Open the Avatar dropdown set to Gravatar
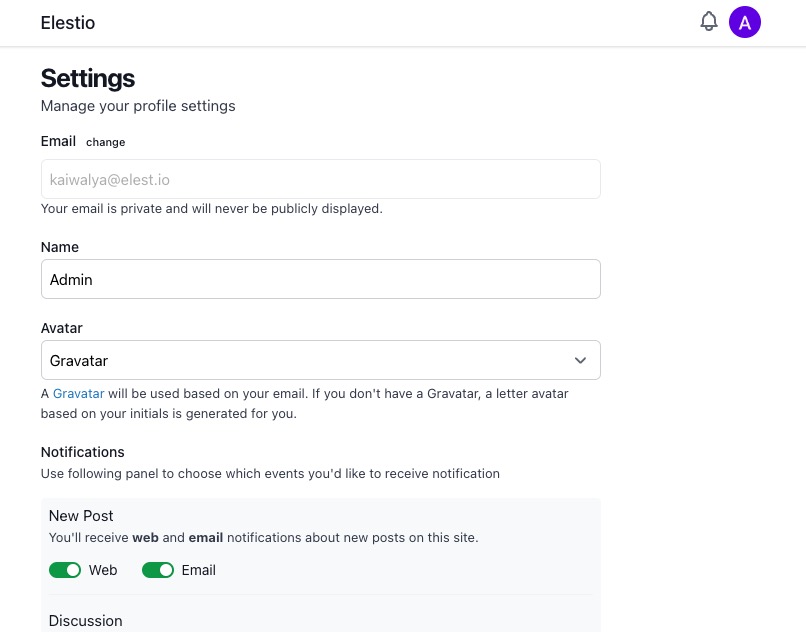Screen dimensions: 806x632 point(320,360)
